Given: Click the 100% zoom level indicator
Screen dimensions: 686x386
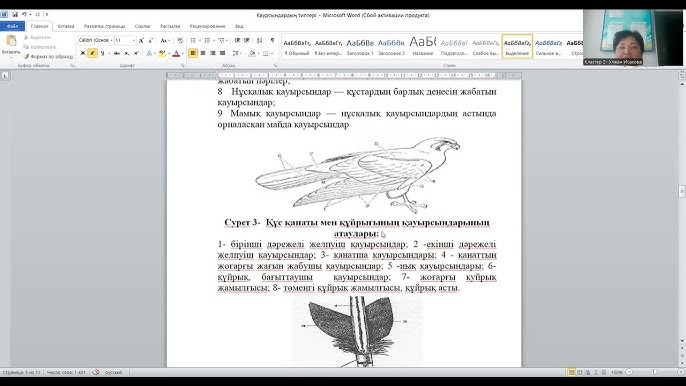Looking at the screenshot, I should (617, 372).
